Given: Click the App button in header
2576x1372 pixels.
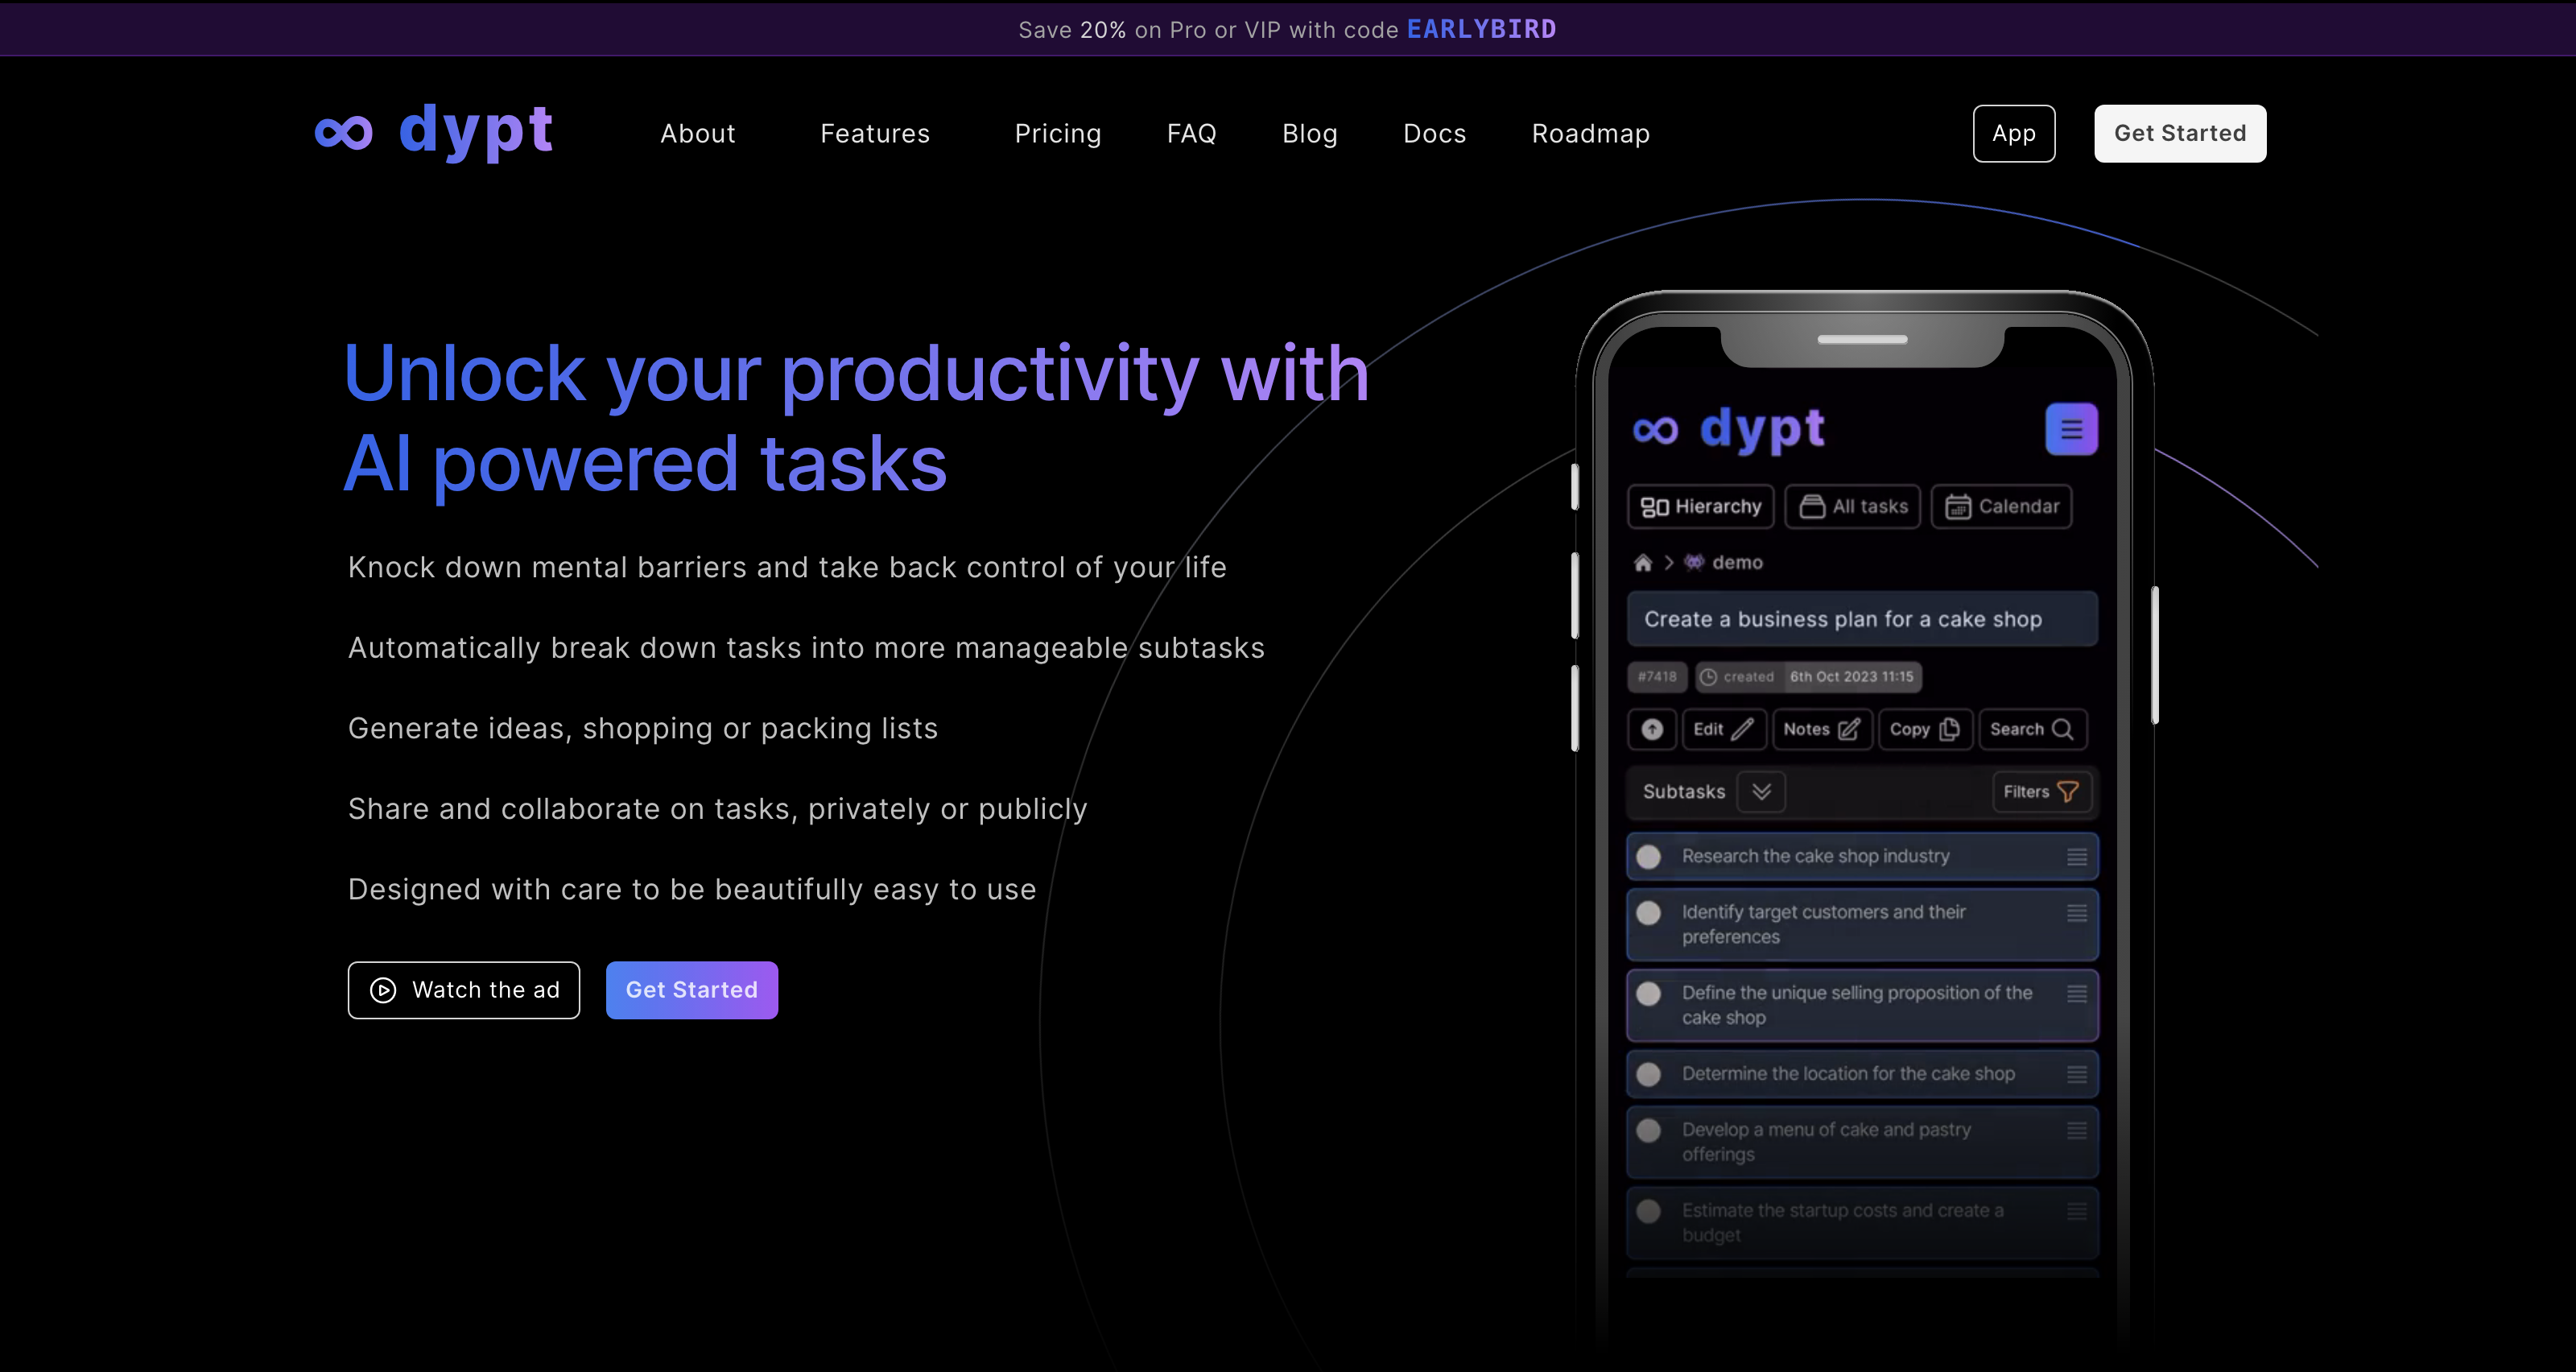Looking at the screenshot, I should 2014,133.
